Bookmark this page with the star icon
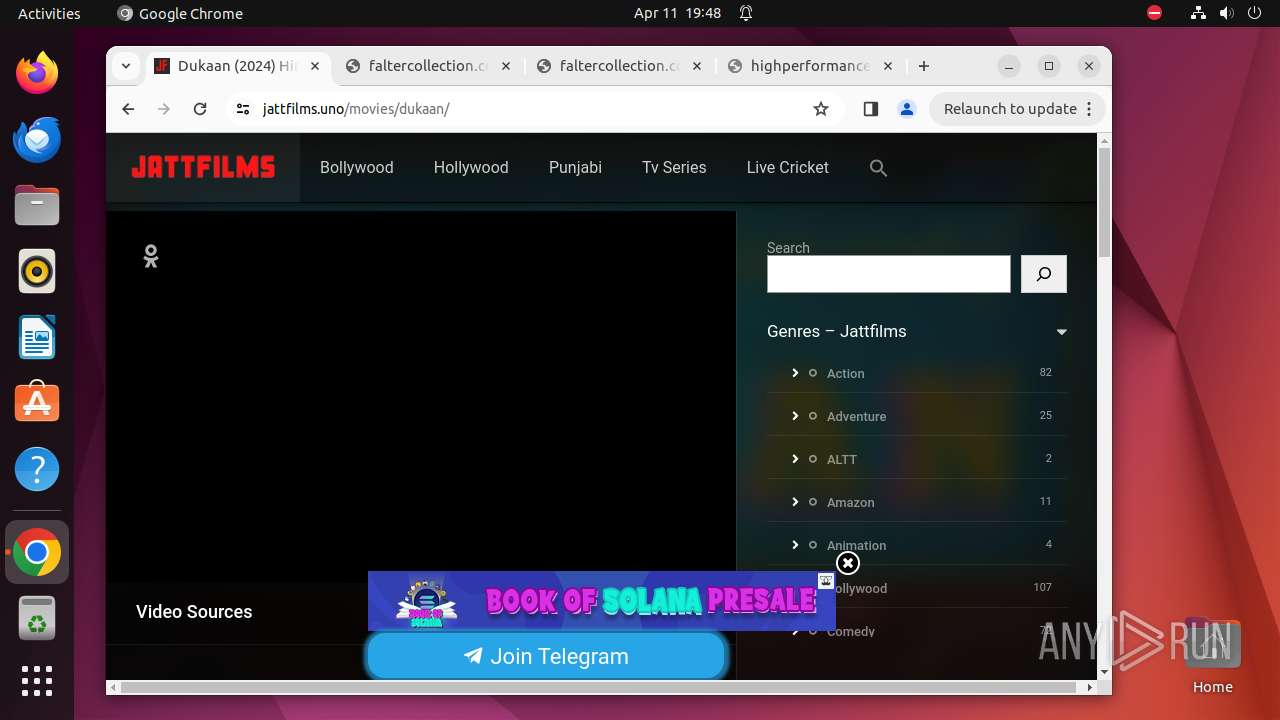The image size is (1280, 720). click(821, 109)
